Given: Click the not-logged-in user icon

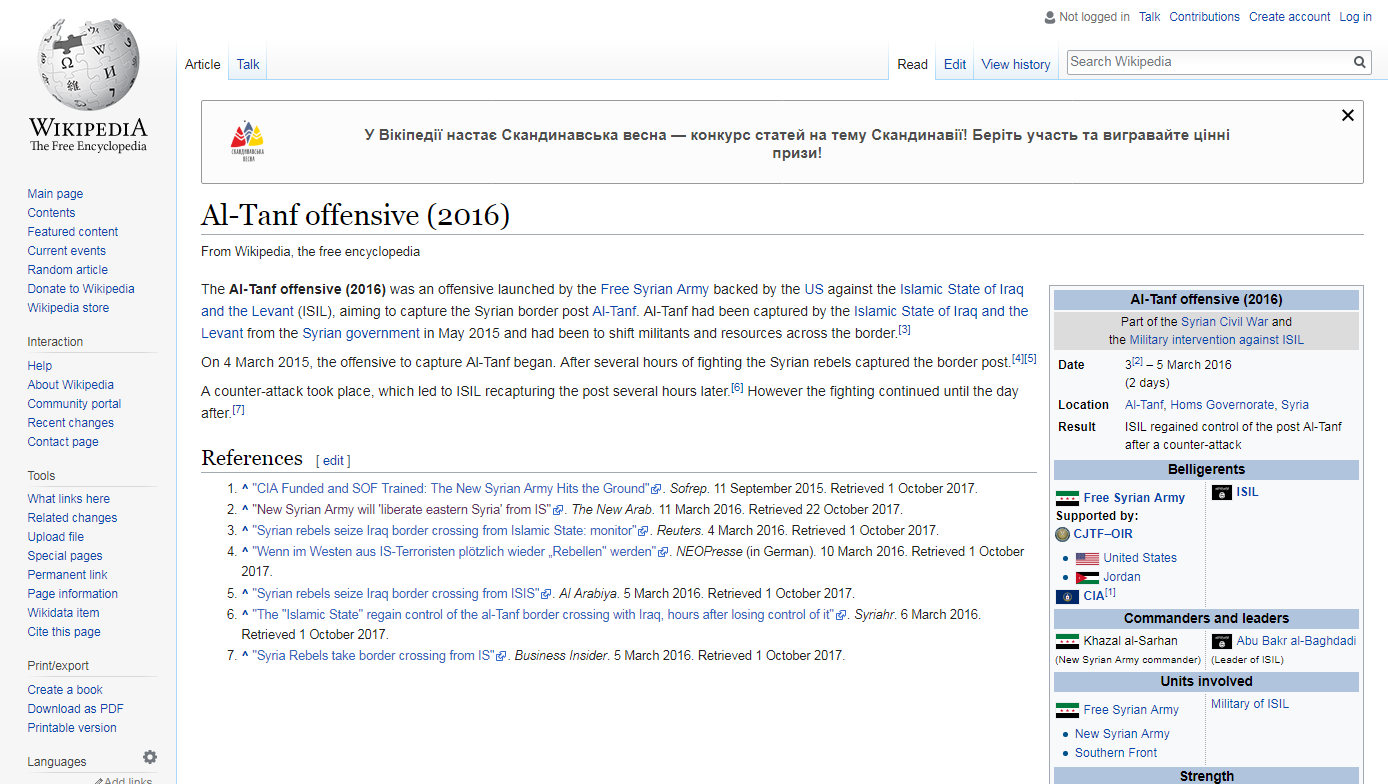Looking at the screenshot, I should pyautogui.click(x=1050, y=17).
